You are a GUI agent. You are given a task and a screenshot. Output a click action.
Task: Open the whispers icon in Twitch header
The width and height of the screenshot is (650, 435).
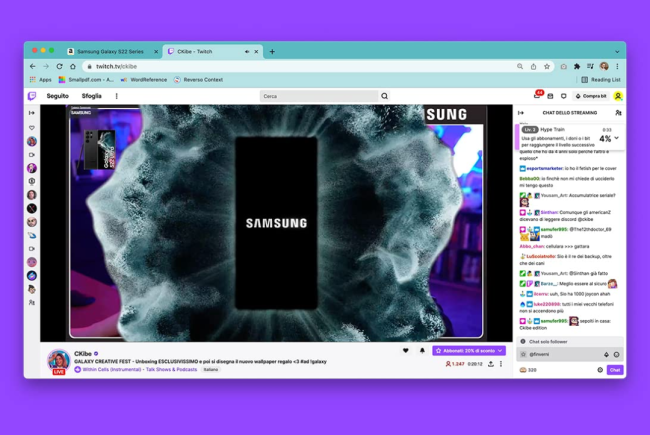[x=563, y=96]
